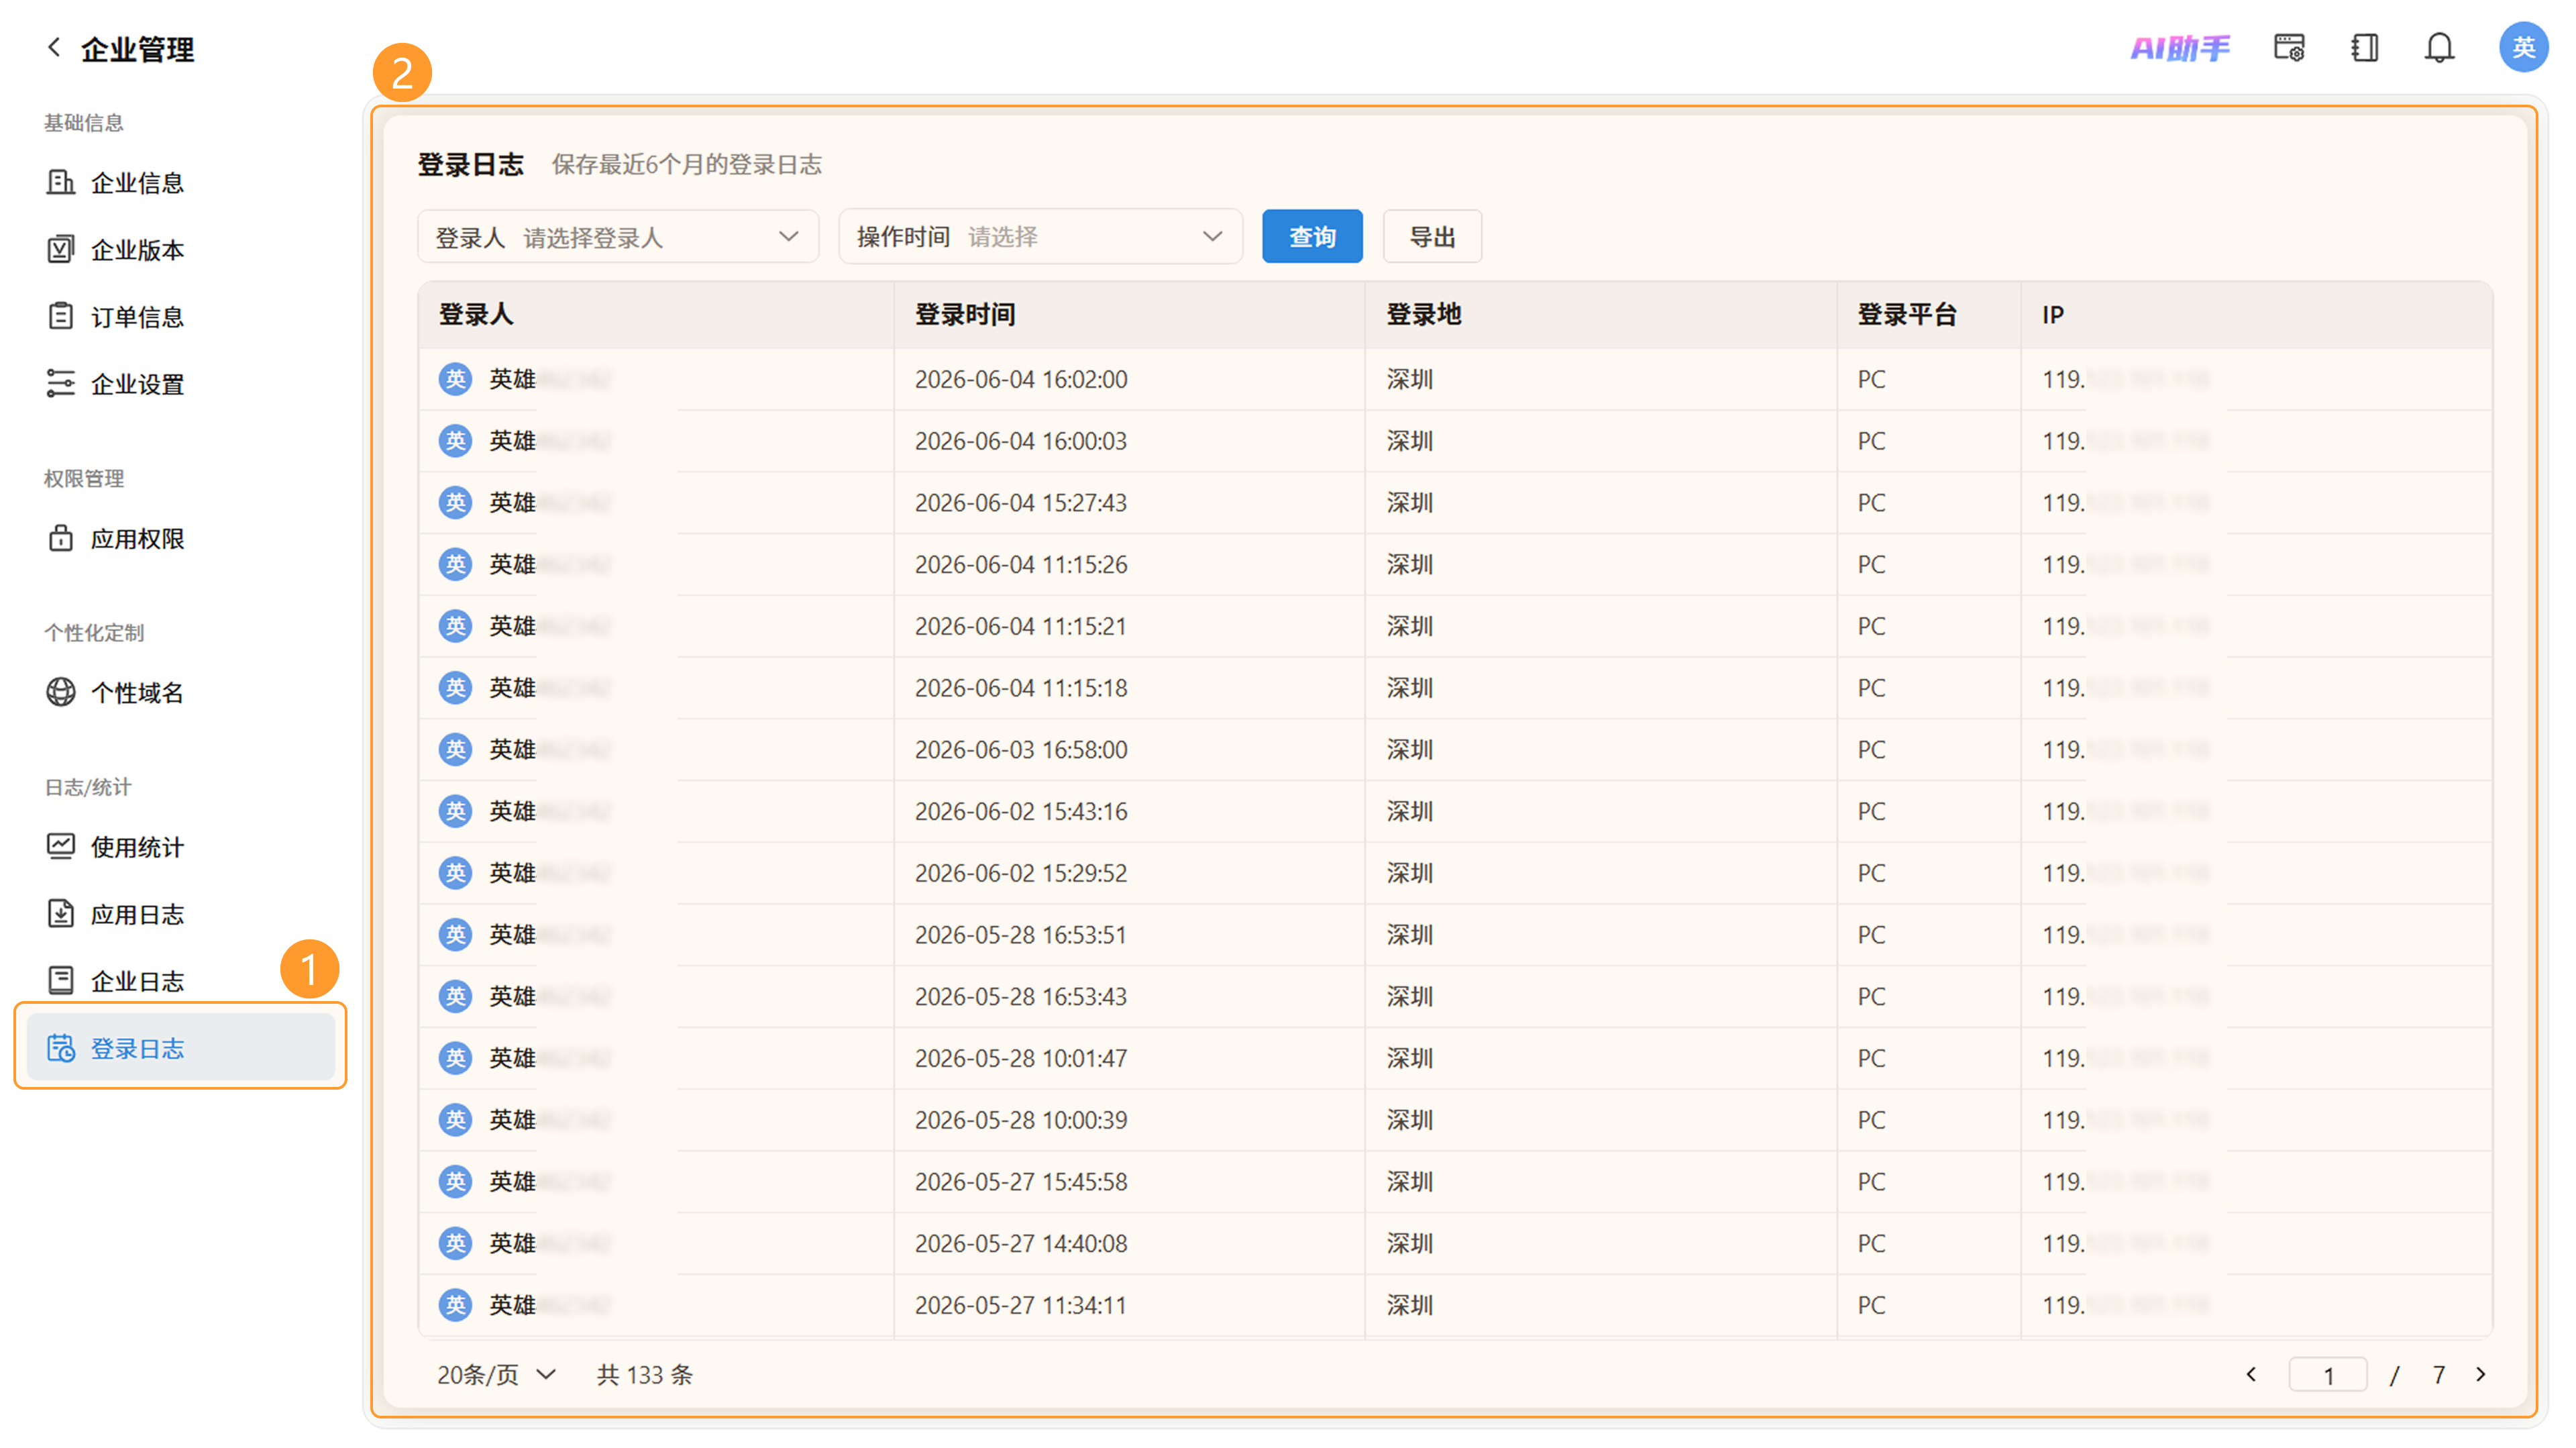Image resolution: width=2576 pixels, height=1448 pixels.
Task: Click the address book icon in header
Action: (x=2364, y=47)
